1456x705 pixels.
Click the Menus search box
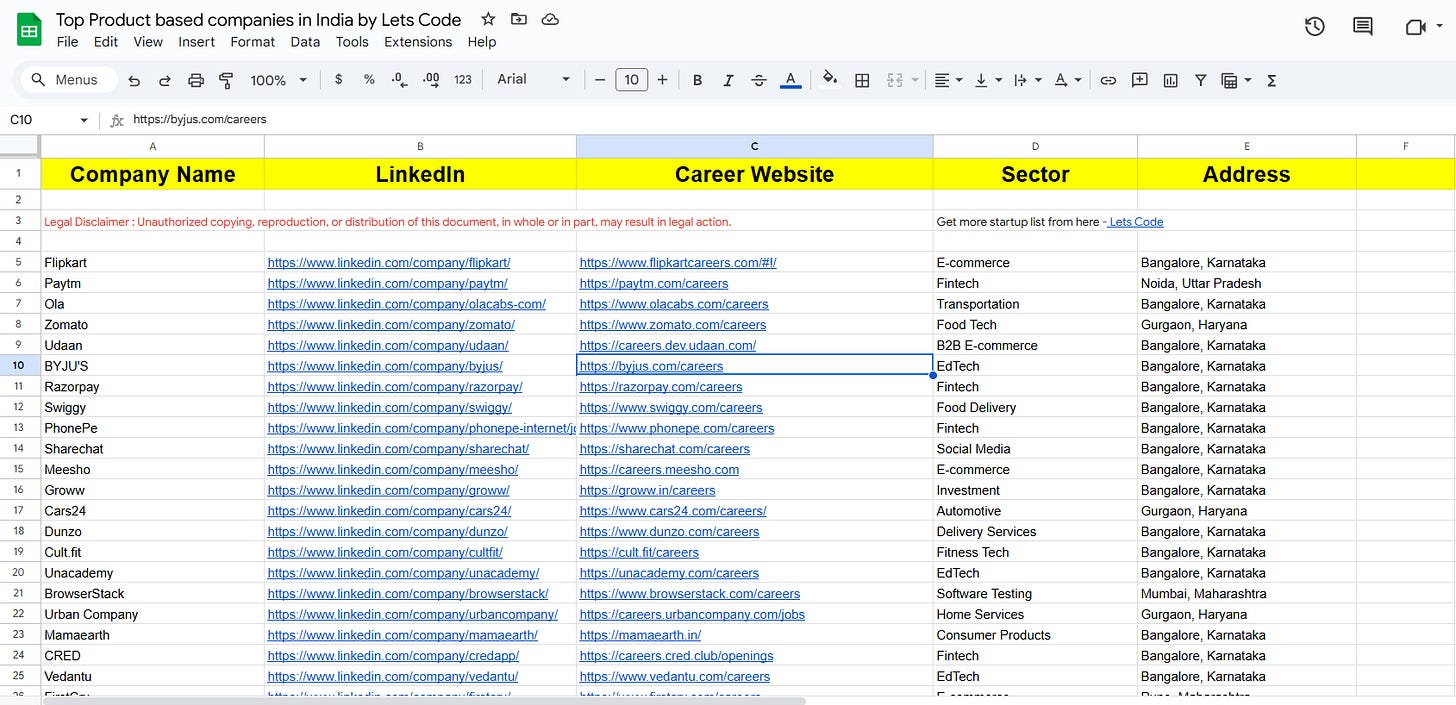pos(67,80)
